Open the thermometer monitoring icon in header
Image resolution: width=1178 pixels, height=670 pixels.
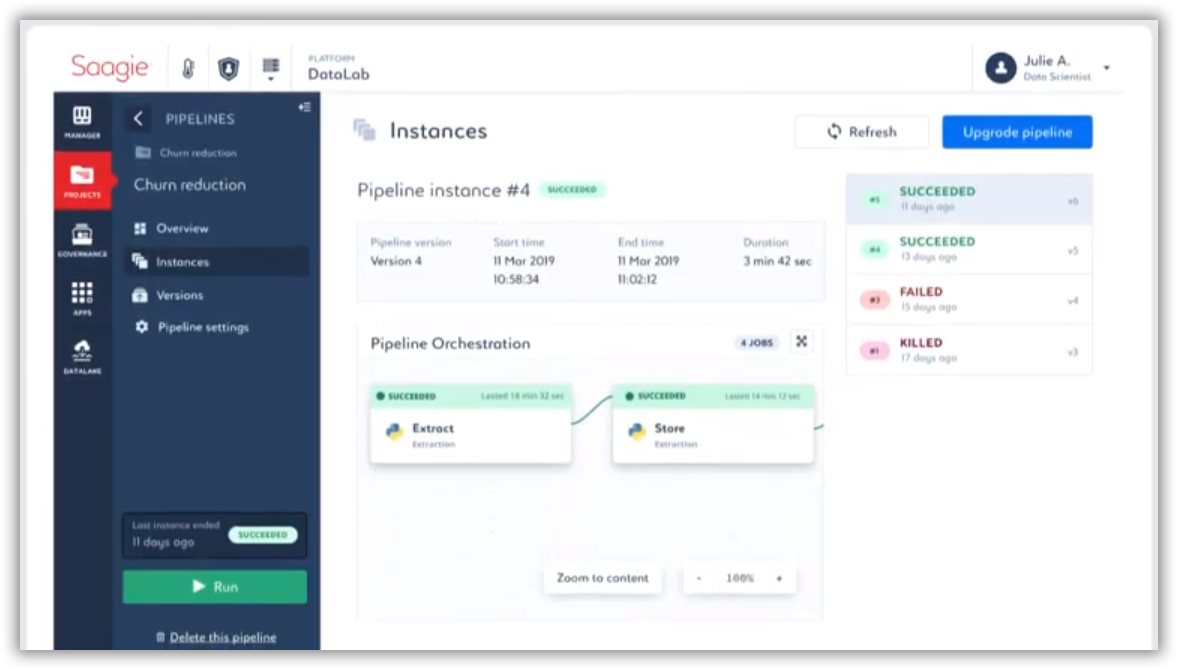[x=188, y=69]
